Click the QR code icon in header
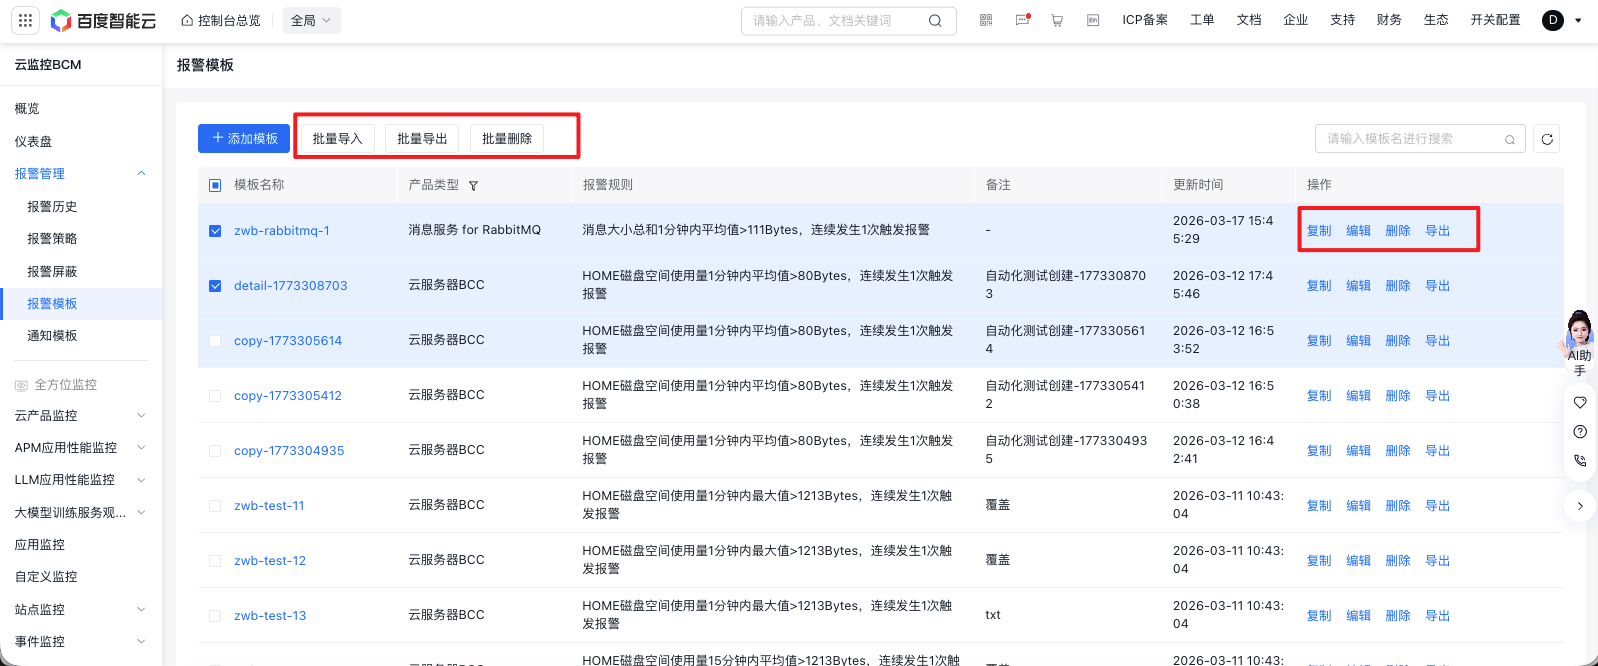The width and height of the screenshot is (1598, 666). (986, 20)
